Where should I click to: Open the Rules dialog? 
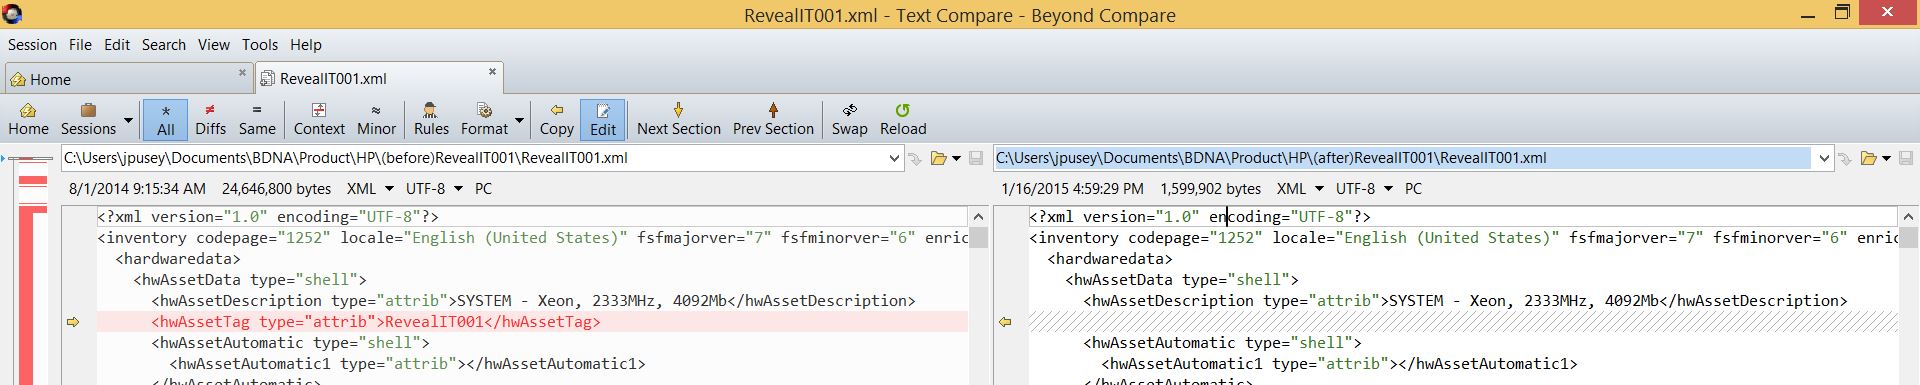431,119
